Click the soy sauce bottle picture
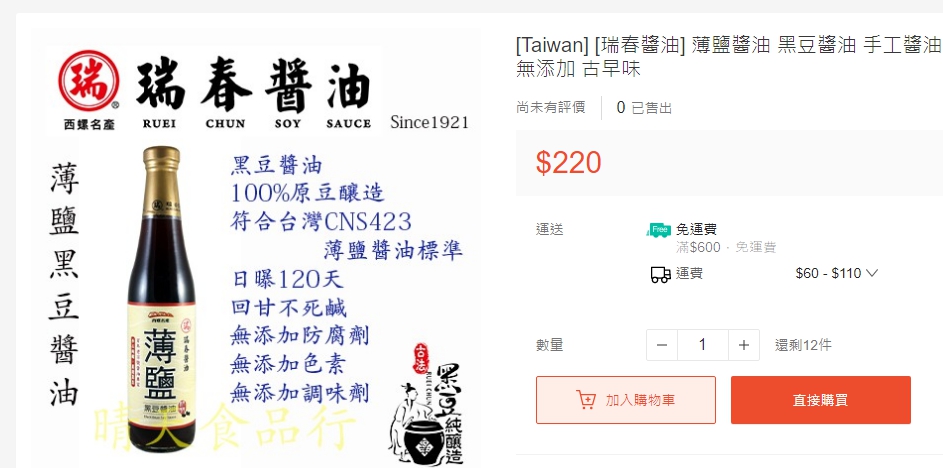This screenshot has height=468, width=943. pyautogui.click(x=161, y=299)
